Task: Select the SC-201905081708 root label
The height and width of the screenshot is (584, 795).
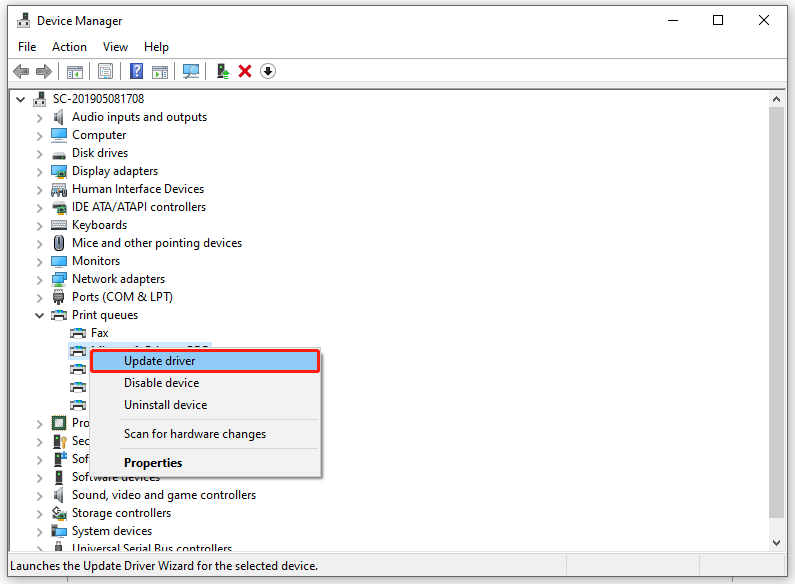Action: (98, 99)
